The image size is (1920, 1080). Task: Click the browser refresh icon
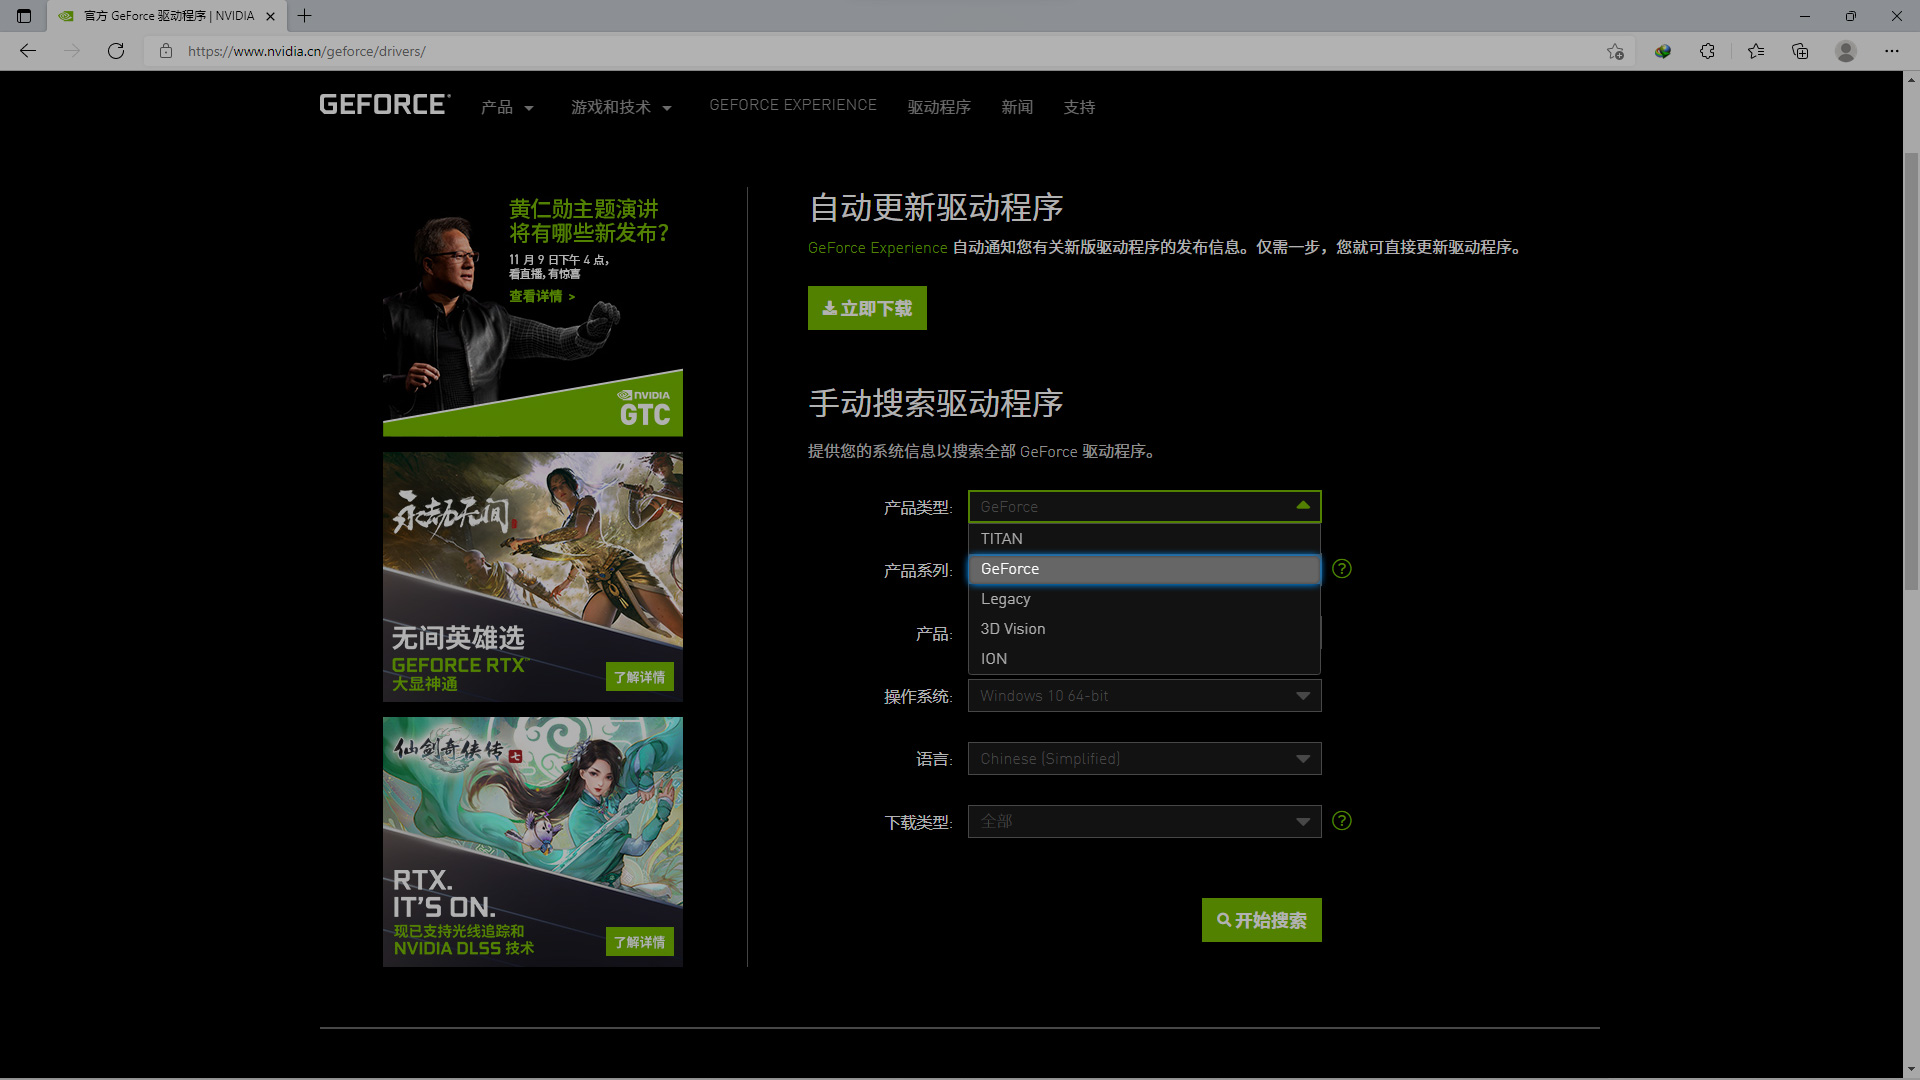tap(116, 51)
